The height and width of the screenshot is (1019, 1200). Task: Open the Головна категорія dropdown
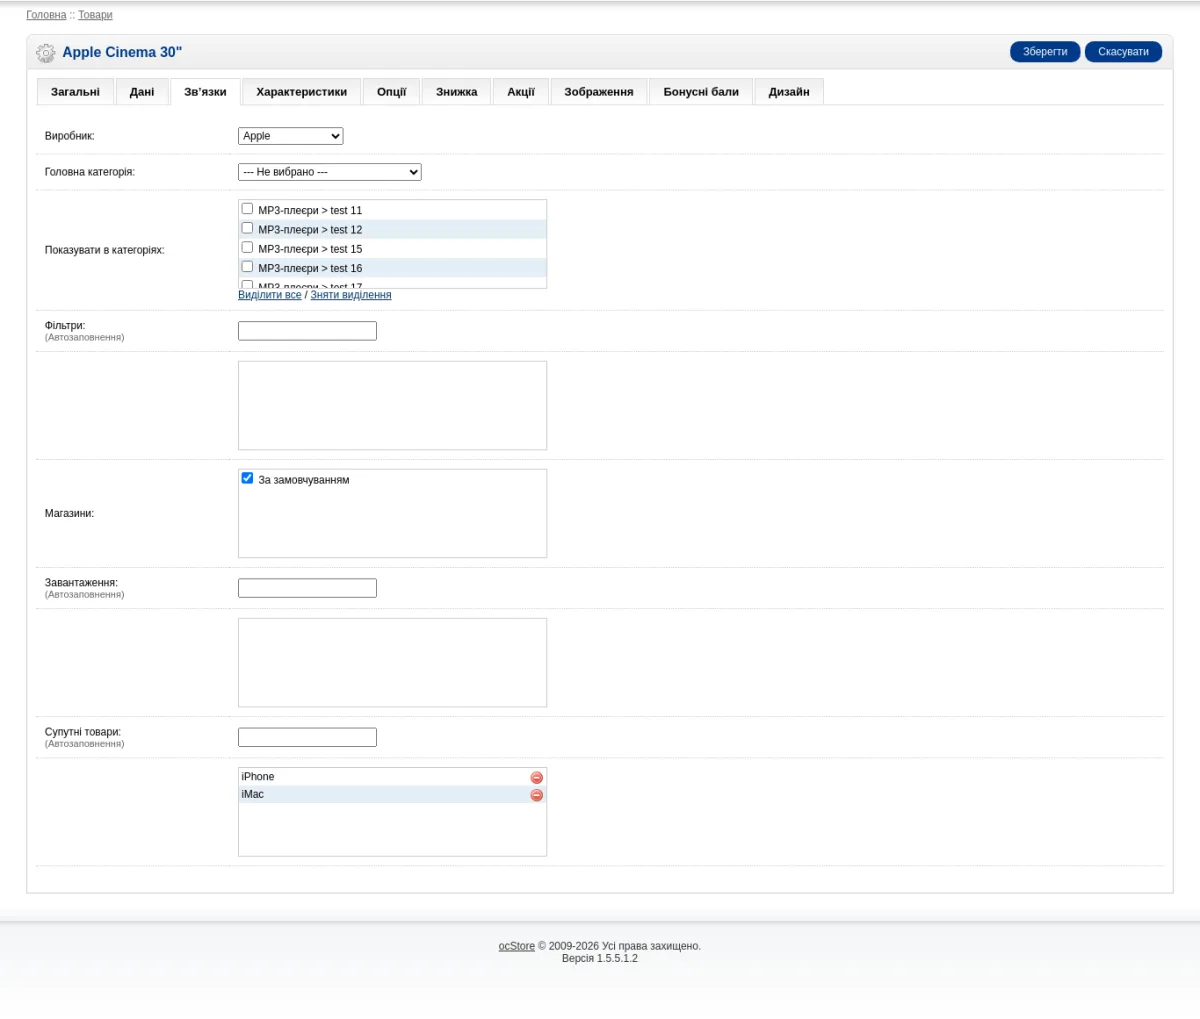point(330,172)
